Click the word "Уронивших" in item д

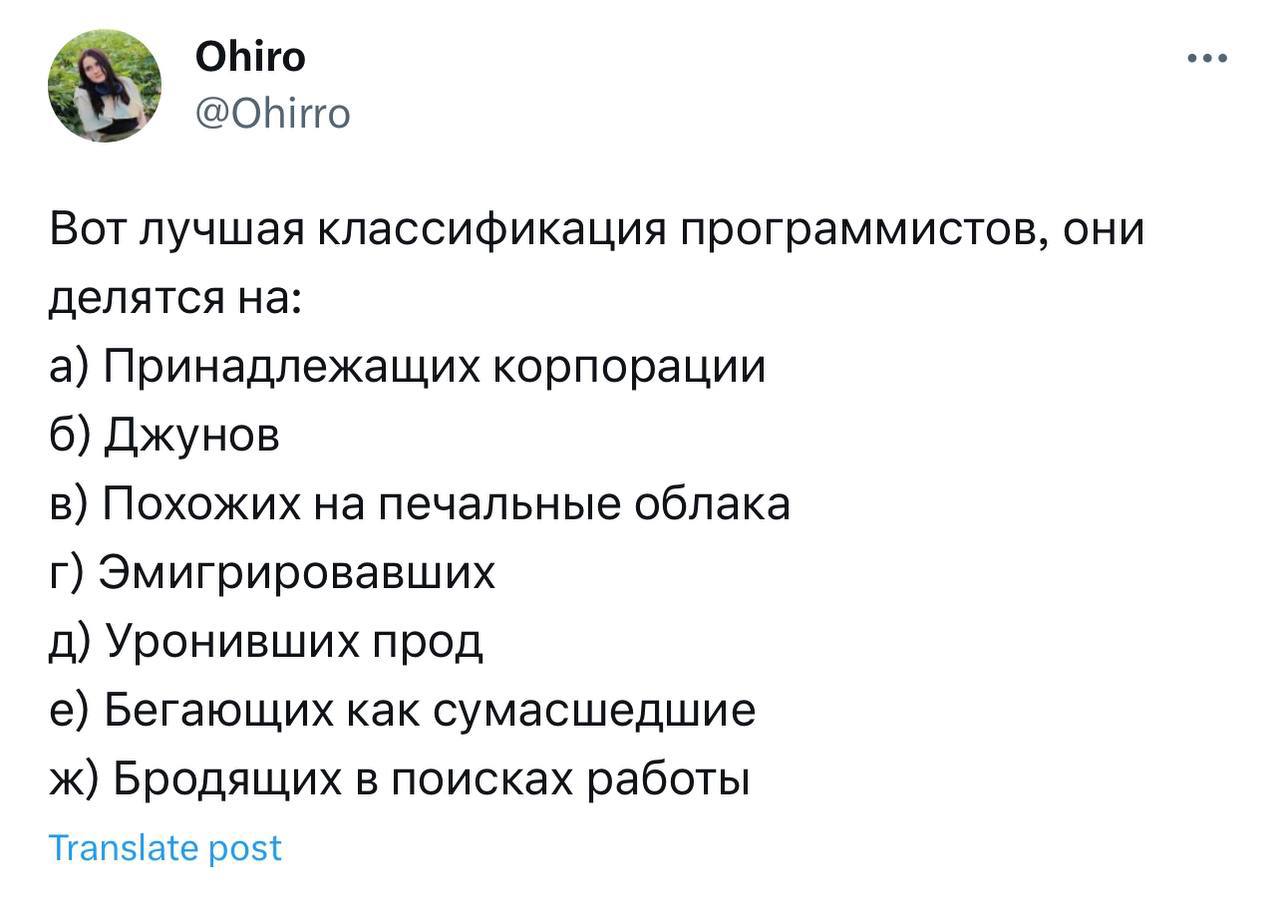pos(232,642)
